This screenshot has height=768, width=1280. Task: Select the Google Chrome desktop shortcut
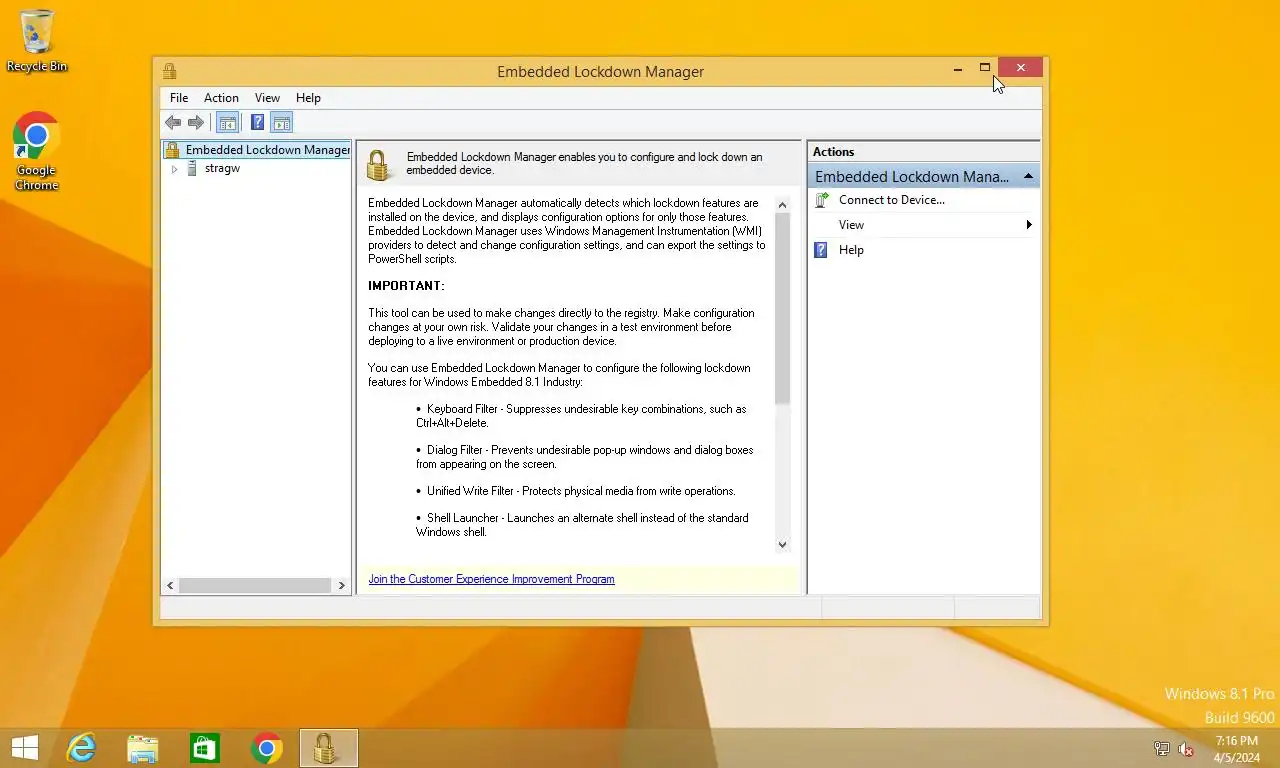pyautogui.click(x=37, y=151)
